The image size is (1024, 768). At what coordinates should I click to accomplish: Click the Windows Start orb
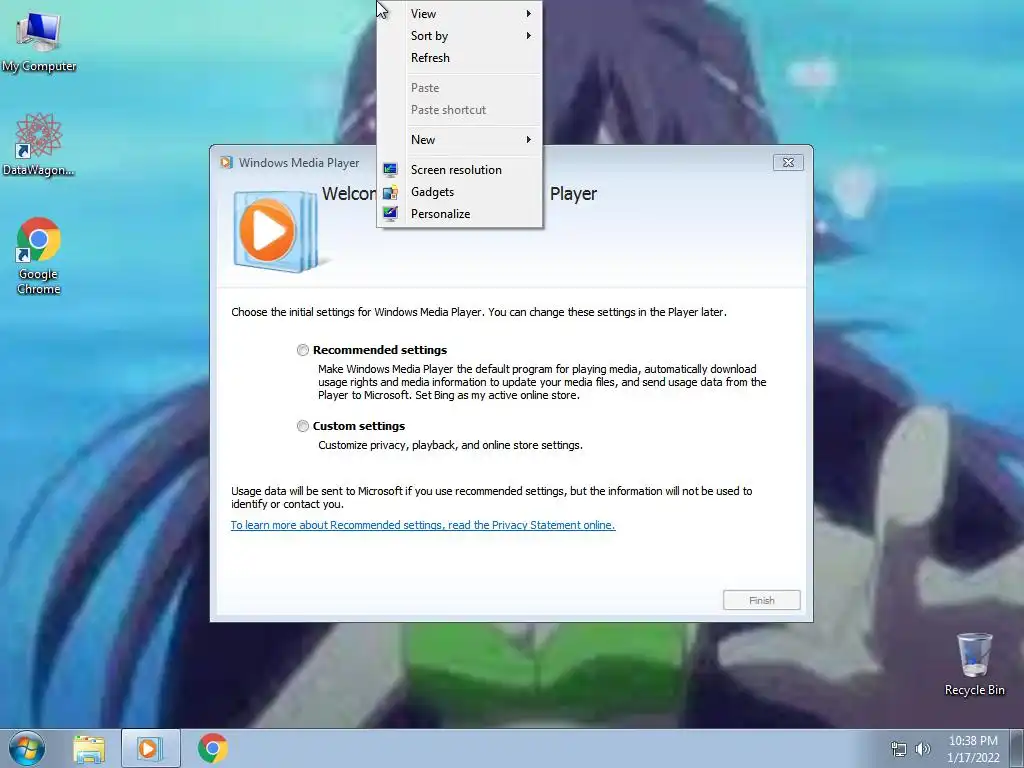coord(27,748)
